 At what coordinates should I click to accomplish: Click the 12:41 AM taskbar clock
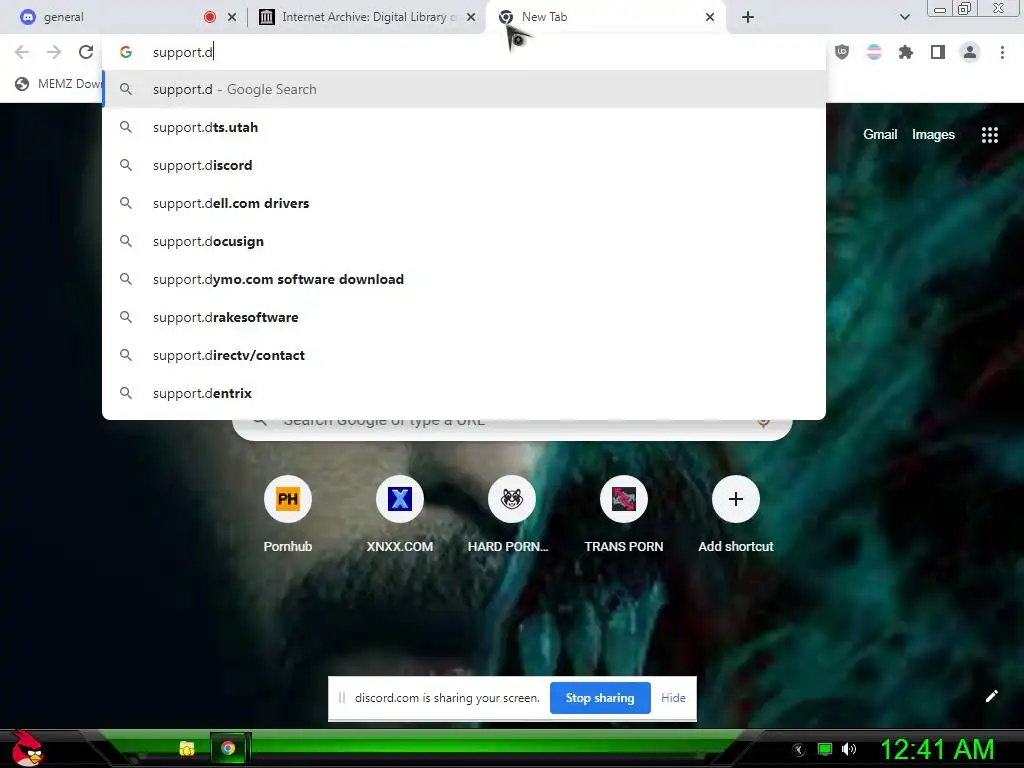click(x=937, y=749)
